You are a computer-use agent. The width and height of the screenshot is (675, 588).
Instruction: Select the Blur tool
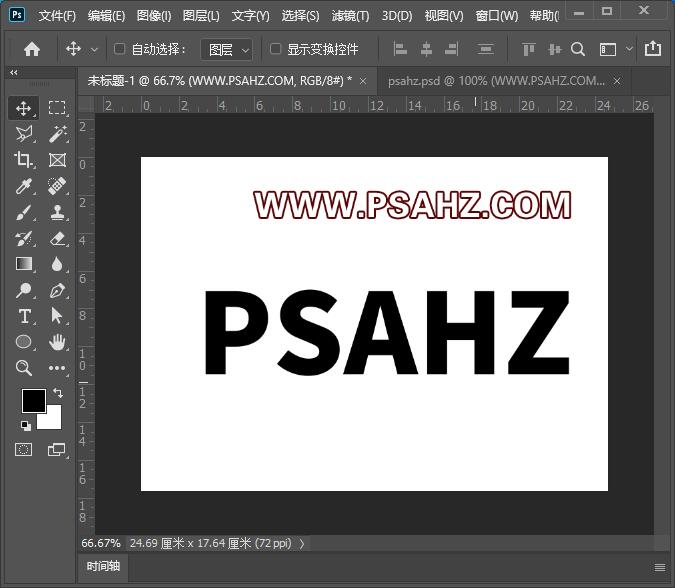(x=57, y=264)
